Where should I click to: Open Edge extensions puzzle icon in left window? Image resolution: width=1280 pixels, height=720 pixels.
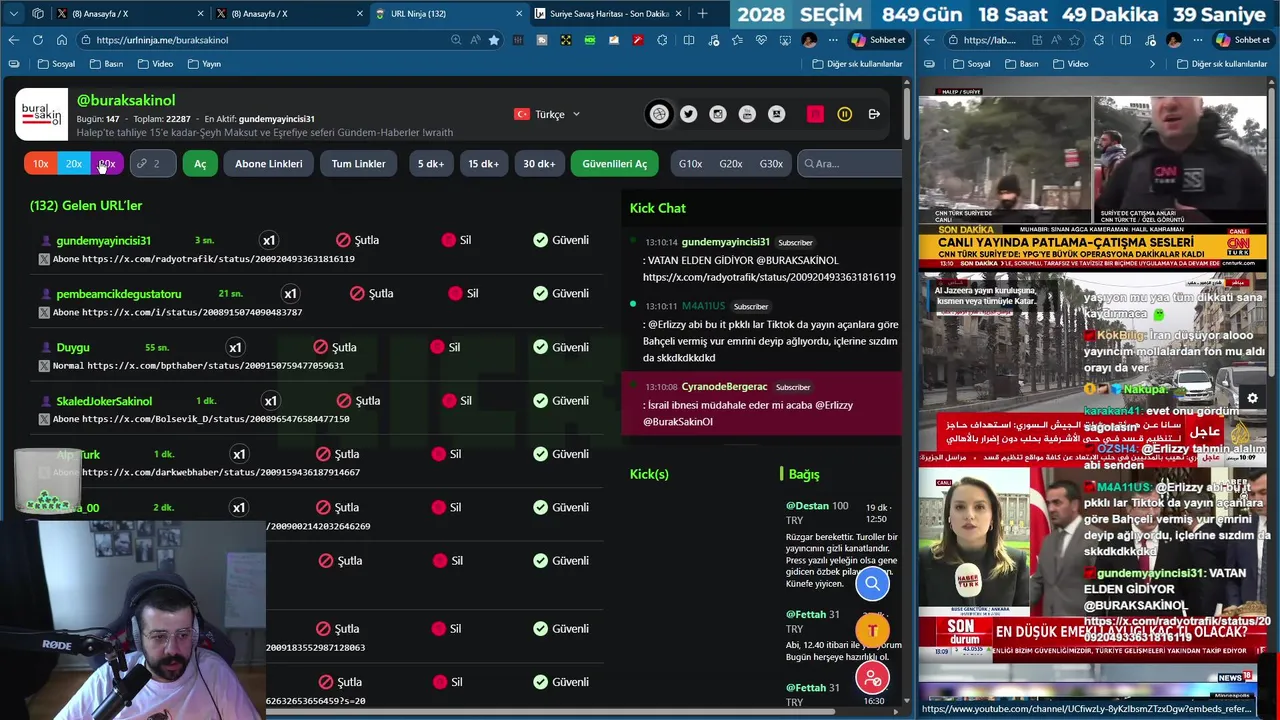pyautogui.click(x=662, y=40)
